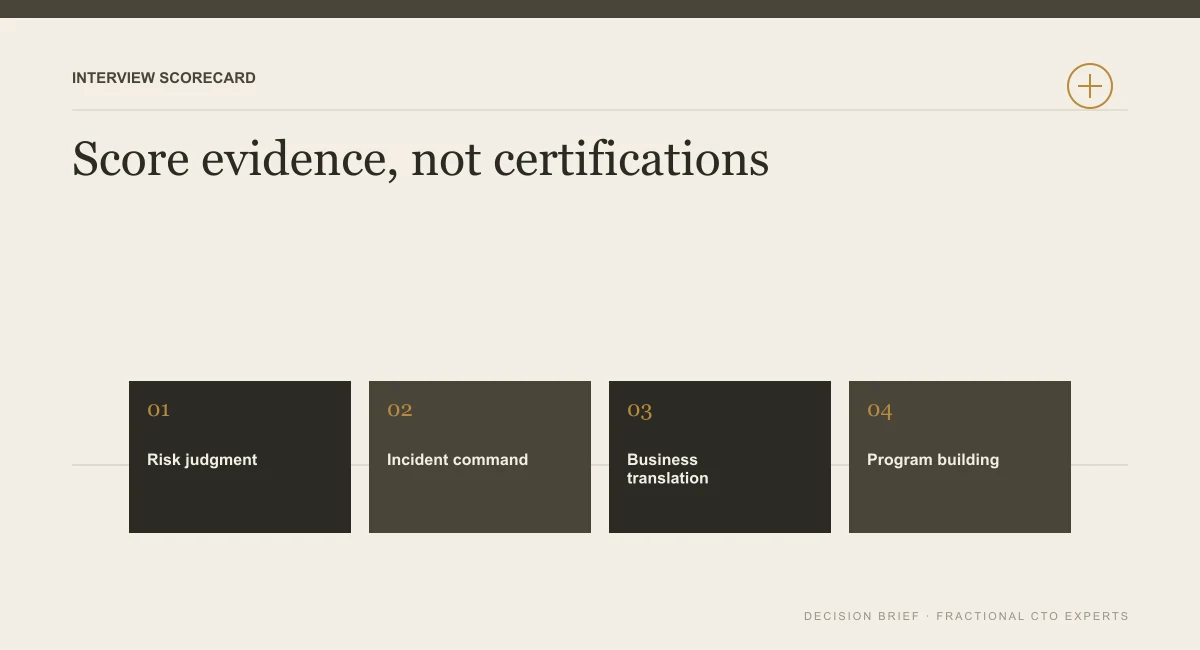
Task: Select the 01 Risk judgment card
Action: pyautogui.click(x=240, y=457)
